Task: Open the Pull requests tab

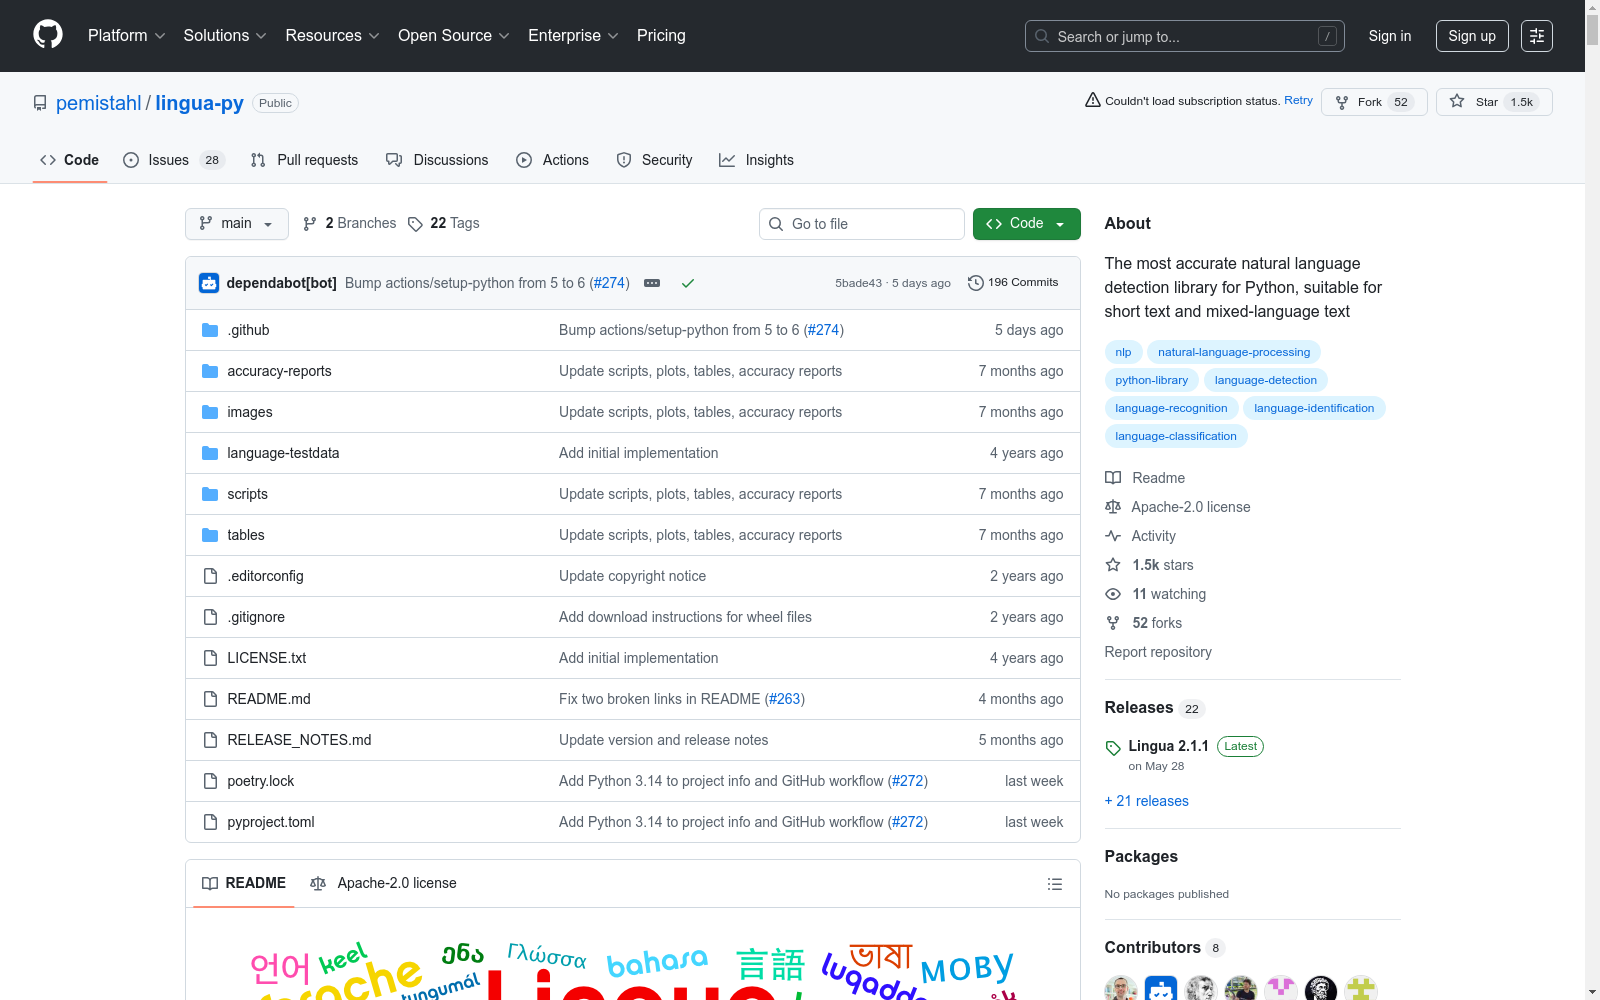Action: [x=304, y=160]
